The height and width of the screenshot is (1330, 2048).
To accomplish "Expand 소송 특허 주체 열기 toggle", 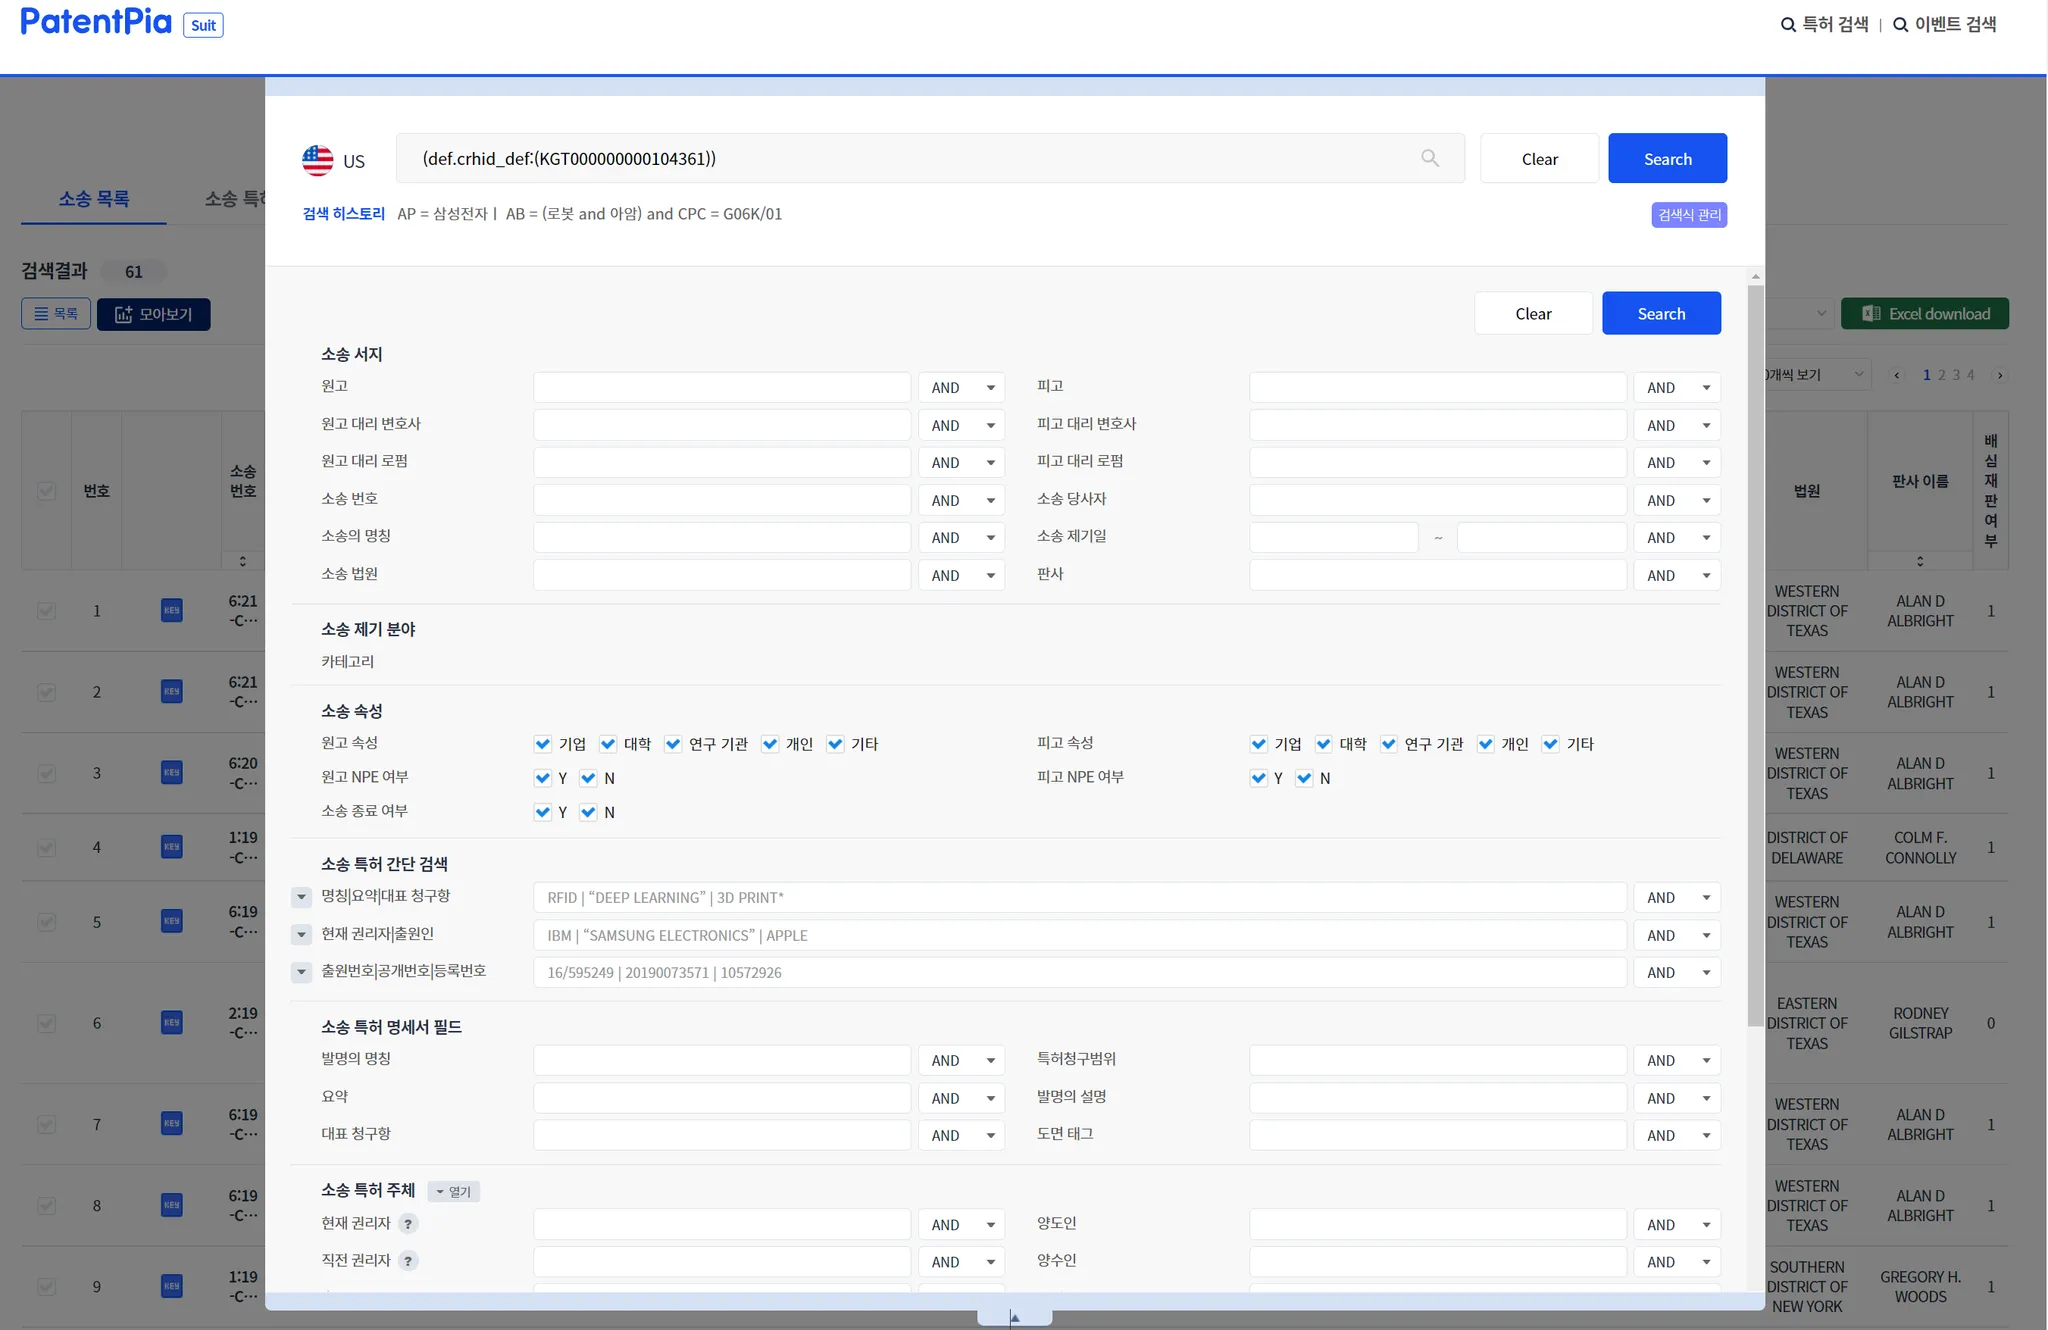I will pos(454,1191).
